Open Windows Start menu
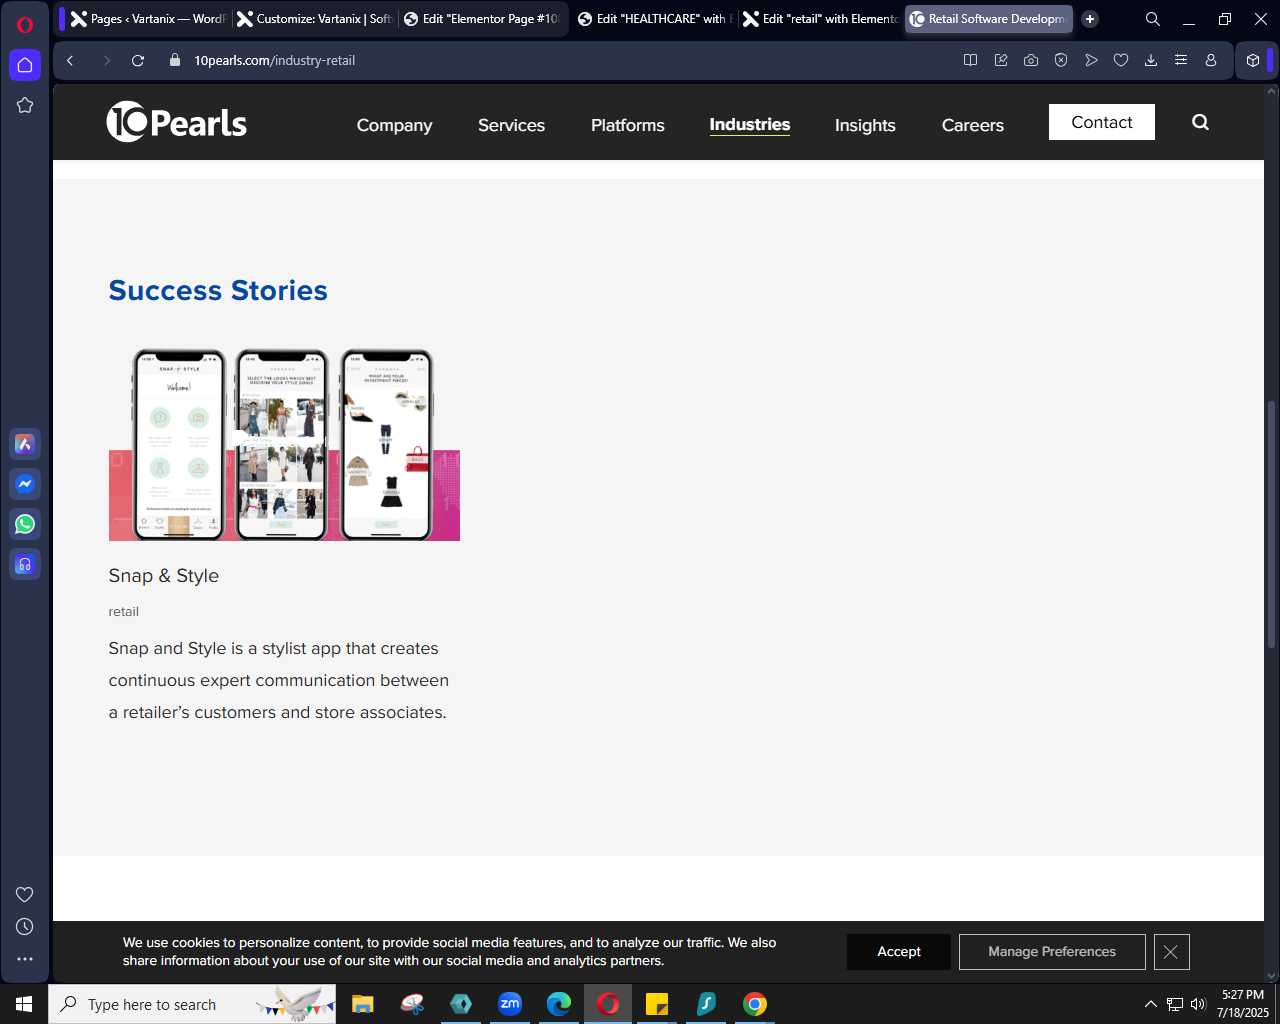The width and height of the screenshot is (1280, 1024). coord(24,1004)
